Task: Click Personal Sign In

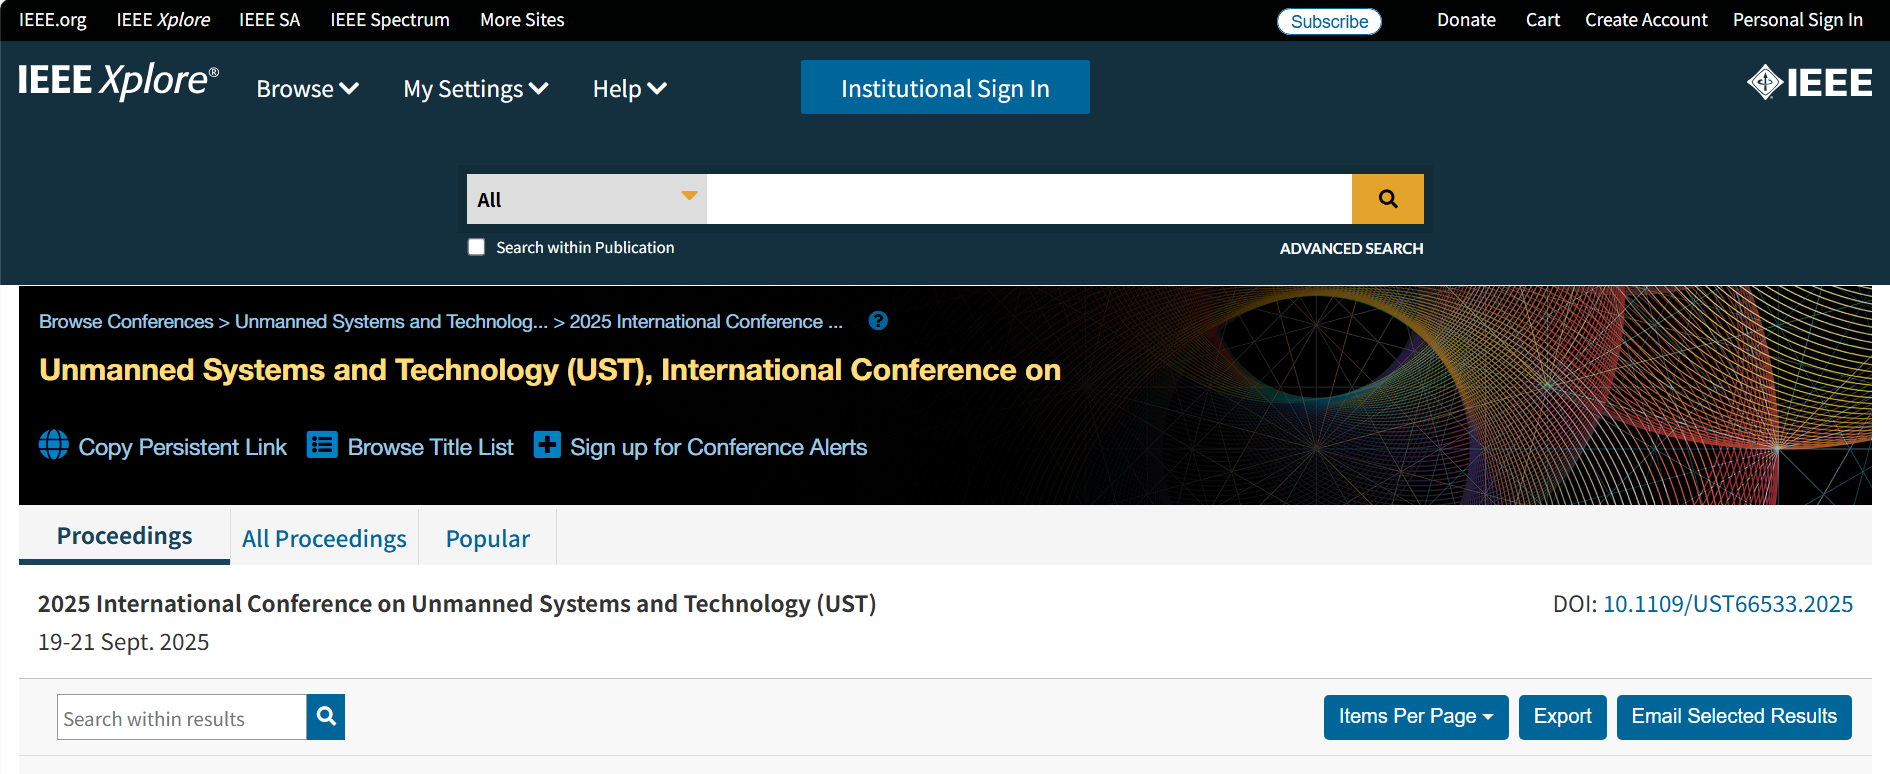Action: click(x=1798, y=20)
